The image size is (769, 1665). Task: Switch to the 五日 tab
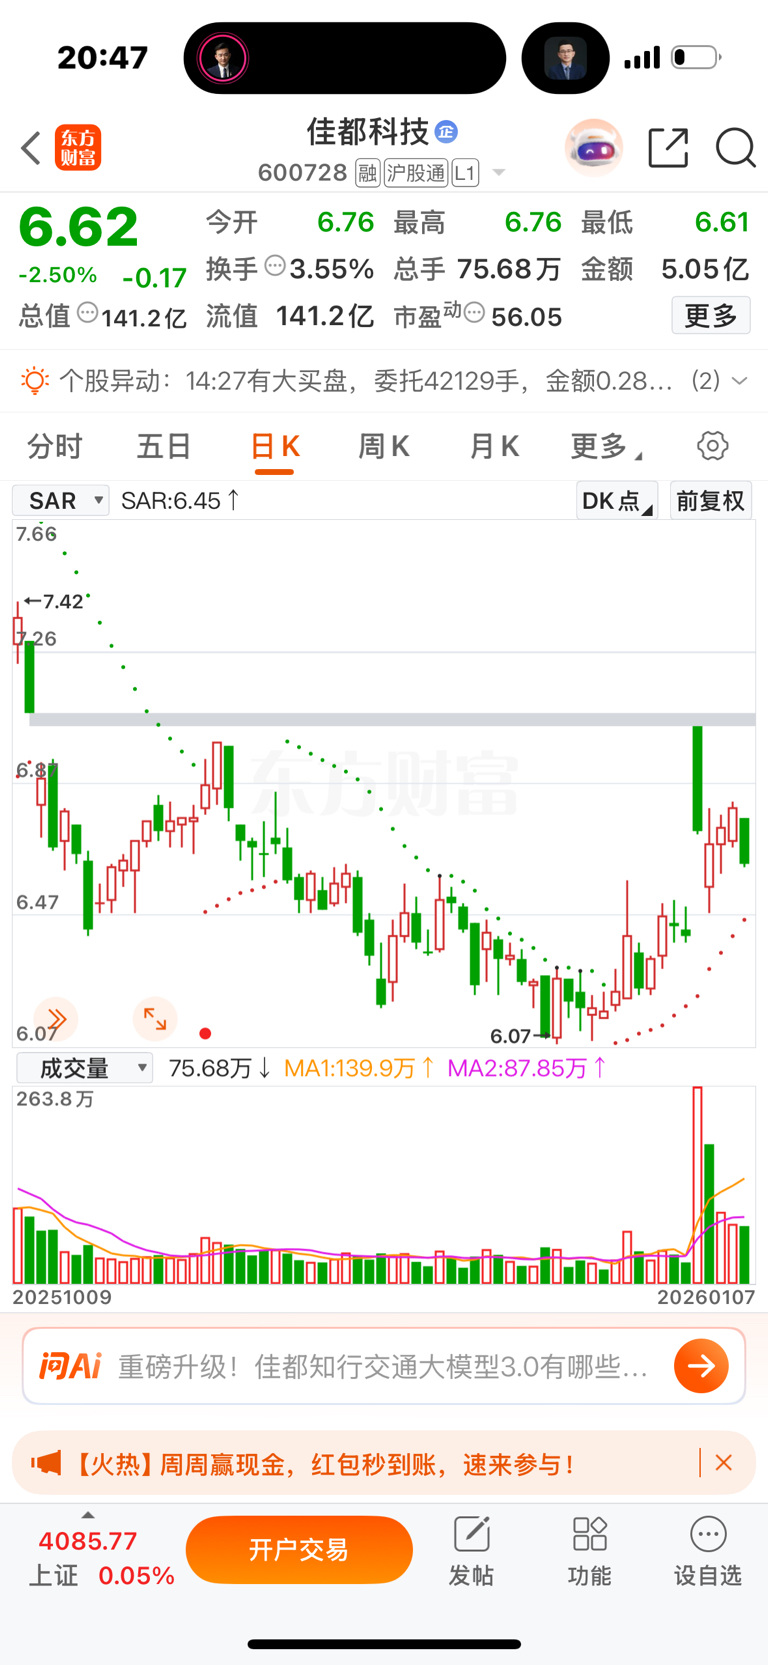pos(164,446)
